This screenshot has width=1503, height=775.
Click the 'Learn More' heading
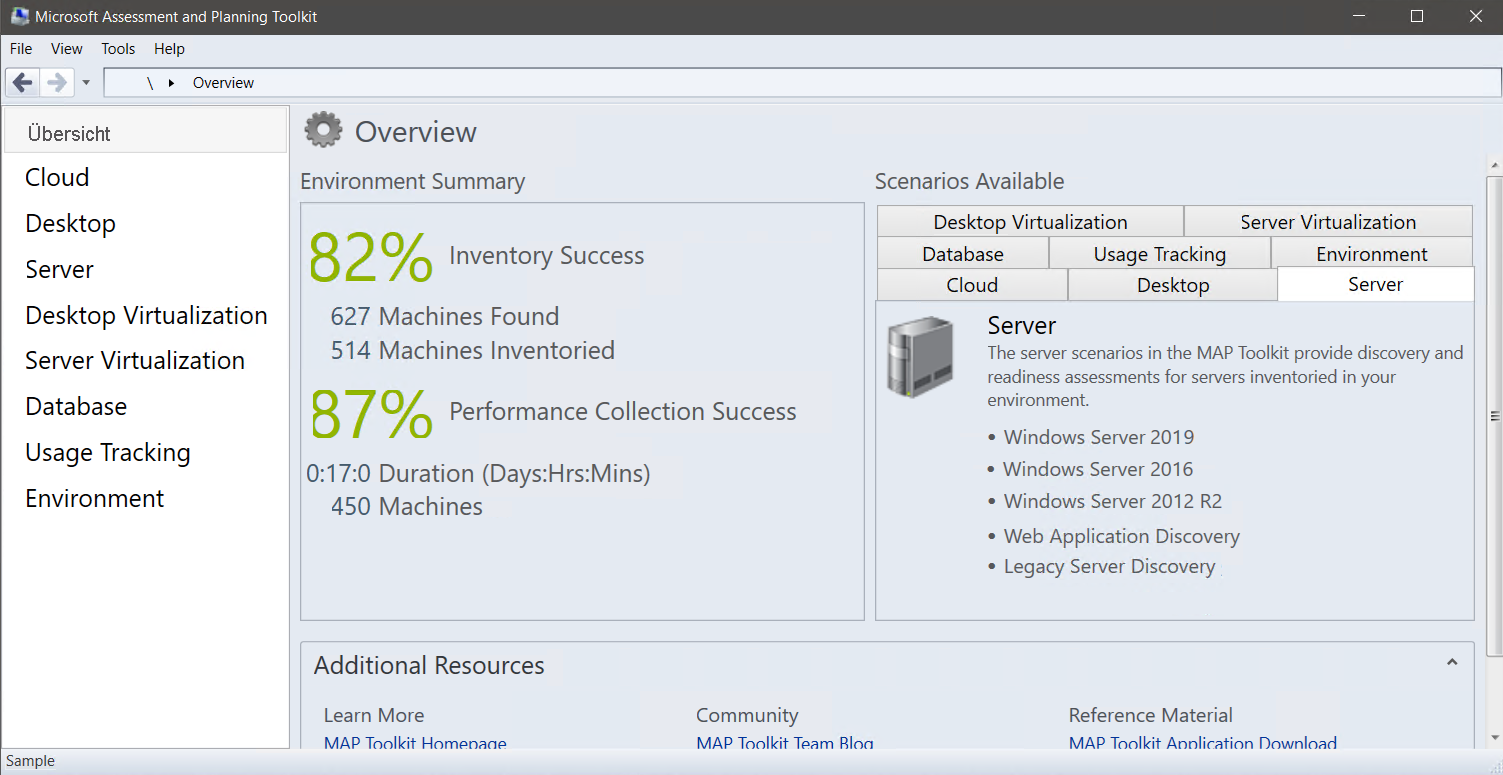click(374, 715)
